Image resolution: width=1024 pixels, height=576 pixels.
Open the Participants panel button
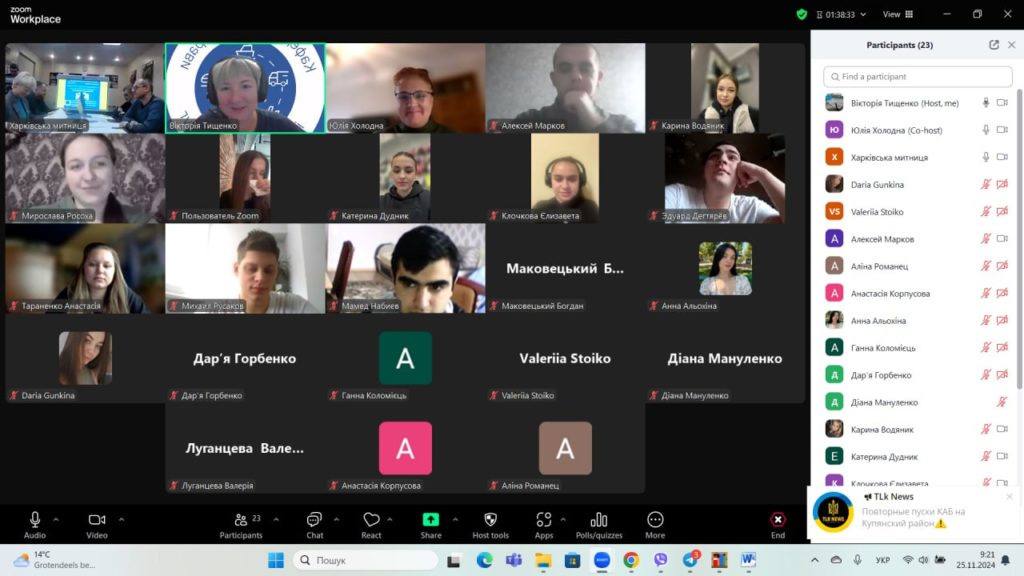tap(241, 524)
